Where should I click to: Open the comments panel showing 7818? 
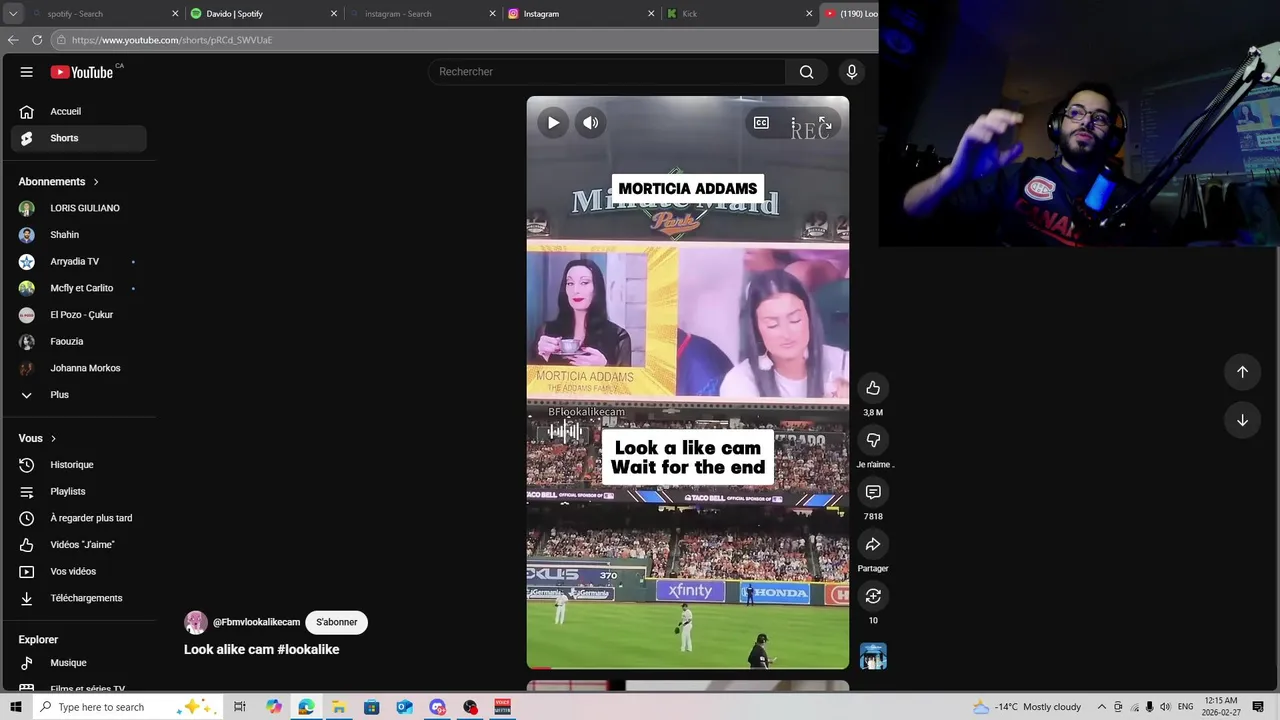click(873, 492)
